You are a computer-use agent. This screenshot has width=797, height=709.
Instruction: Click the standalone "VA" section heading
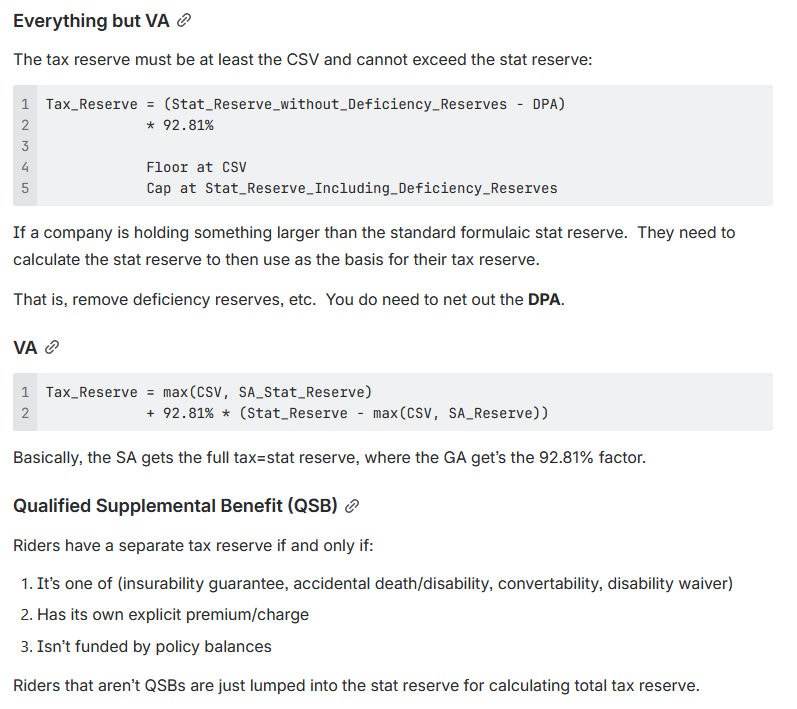click(25, 348)
